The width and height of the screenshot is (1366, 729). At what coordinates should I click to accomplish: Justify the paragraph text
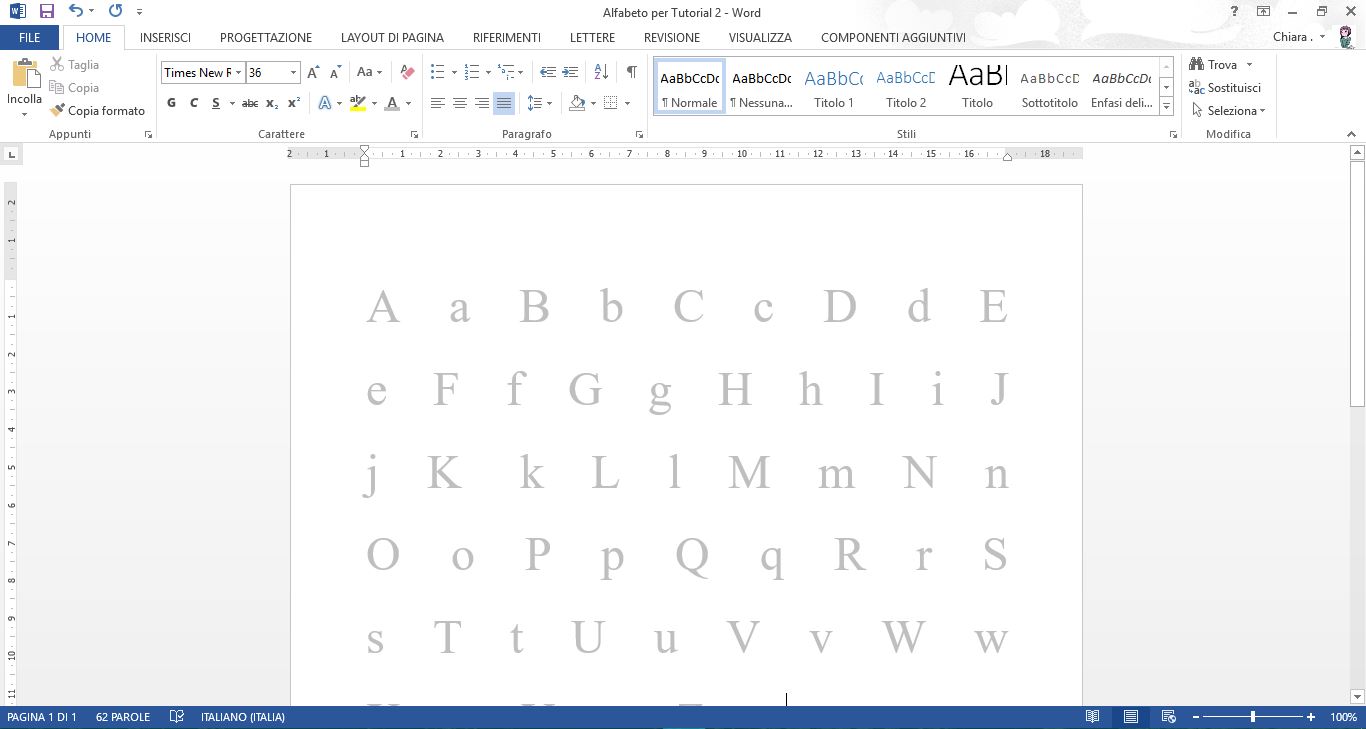[504, 103]
